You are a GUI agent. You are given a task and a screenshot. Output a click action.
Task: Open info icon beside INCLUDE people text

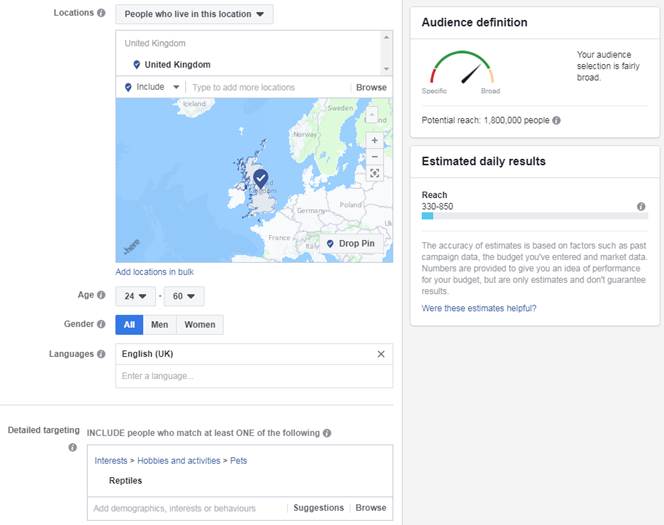pyautogui.click(x=327, y=433)
